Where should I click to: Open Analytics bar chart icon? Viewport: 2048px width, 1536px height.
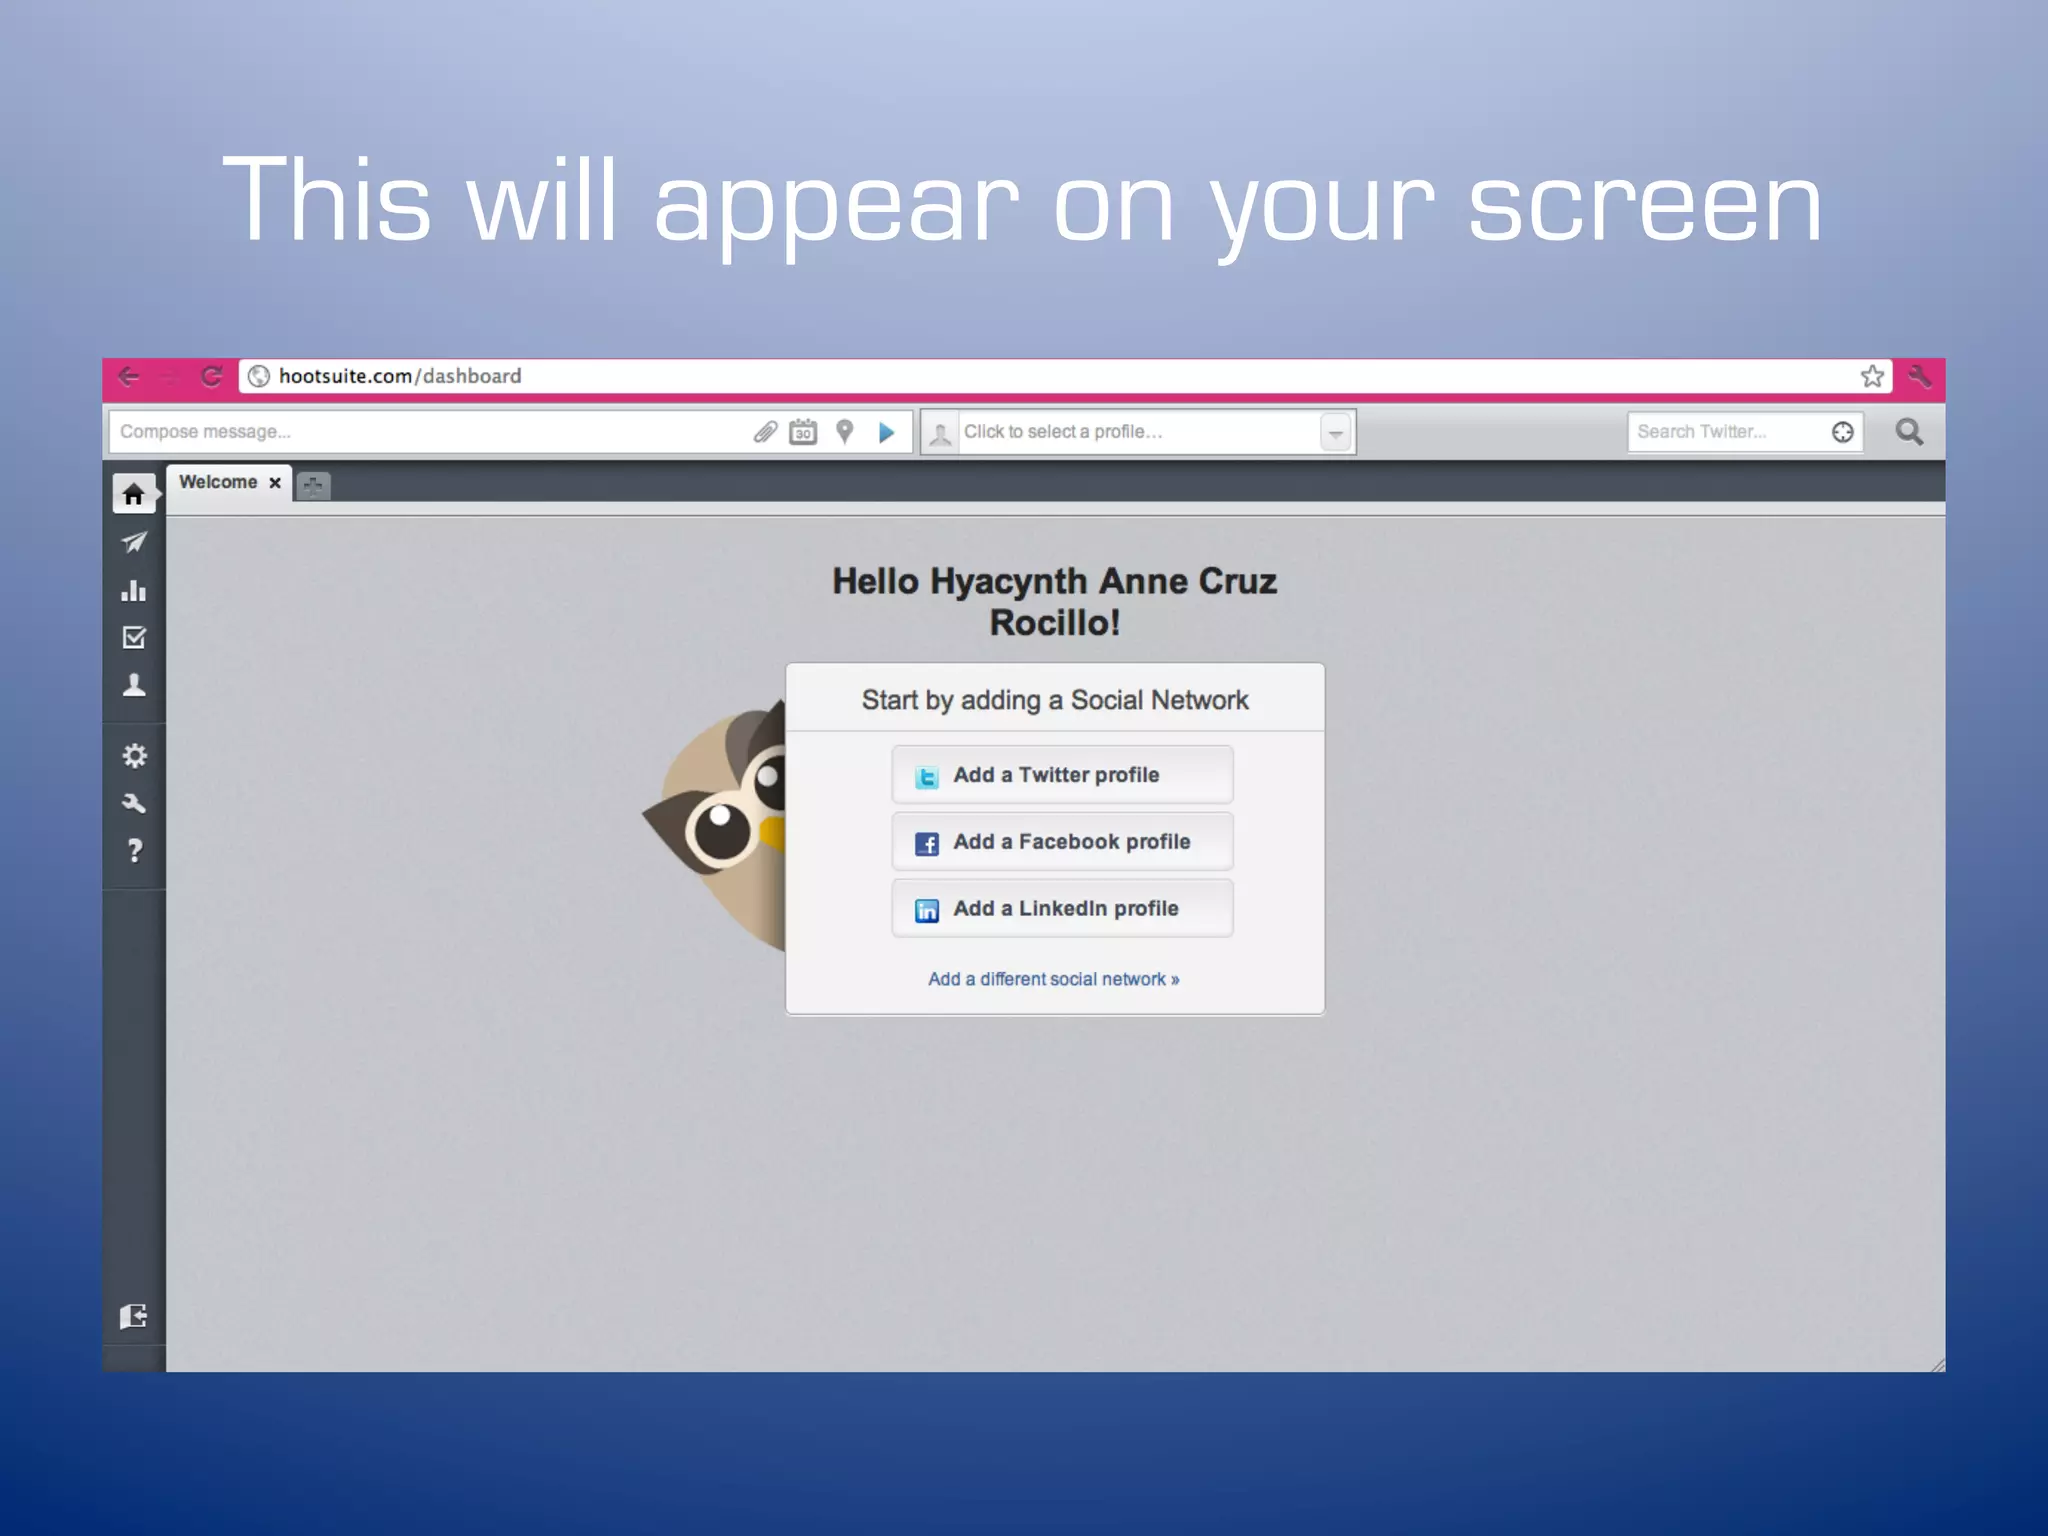coord(134,590)
